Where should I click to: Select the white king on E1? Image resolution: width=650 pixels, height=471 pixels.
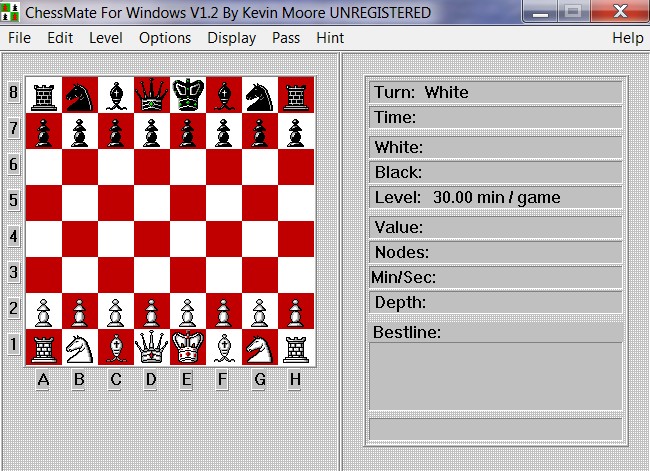coord(188,347)
